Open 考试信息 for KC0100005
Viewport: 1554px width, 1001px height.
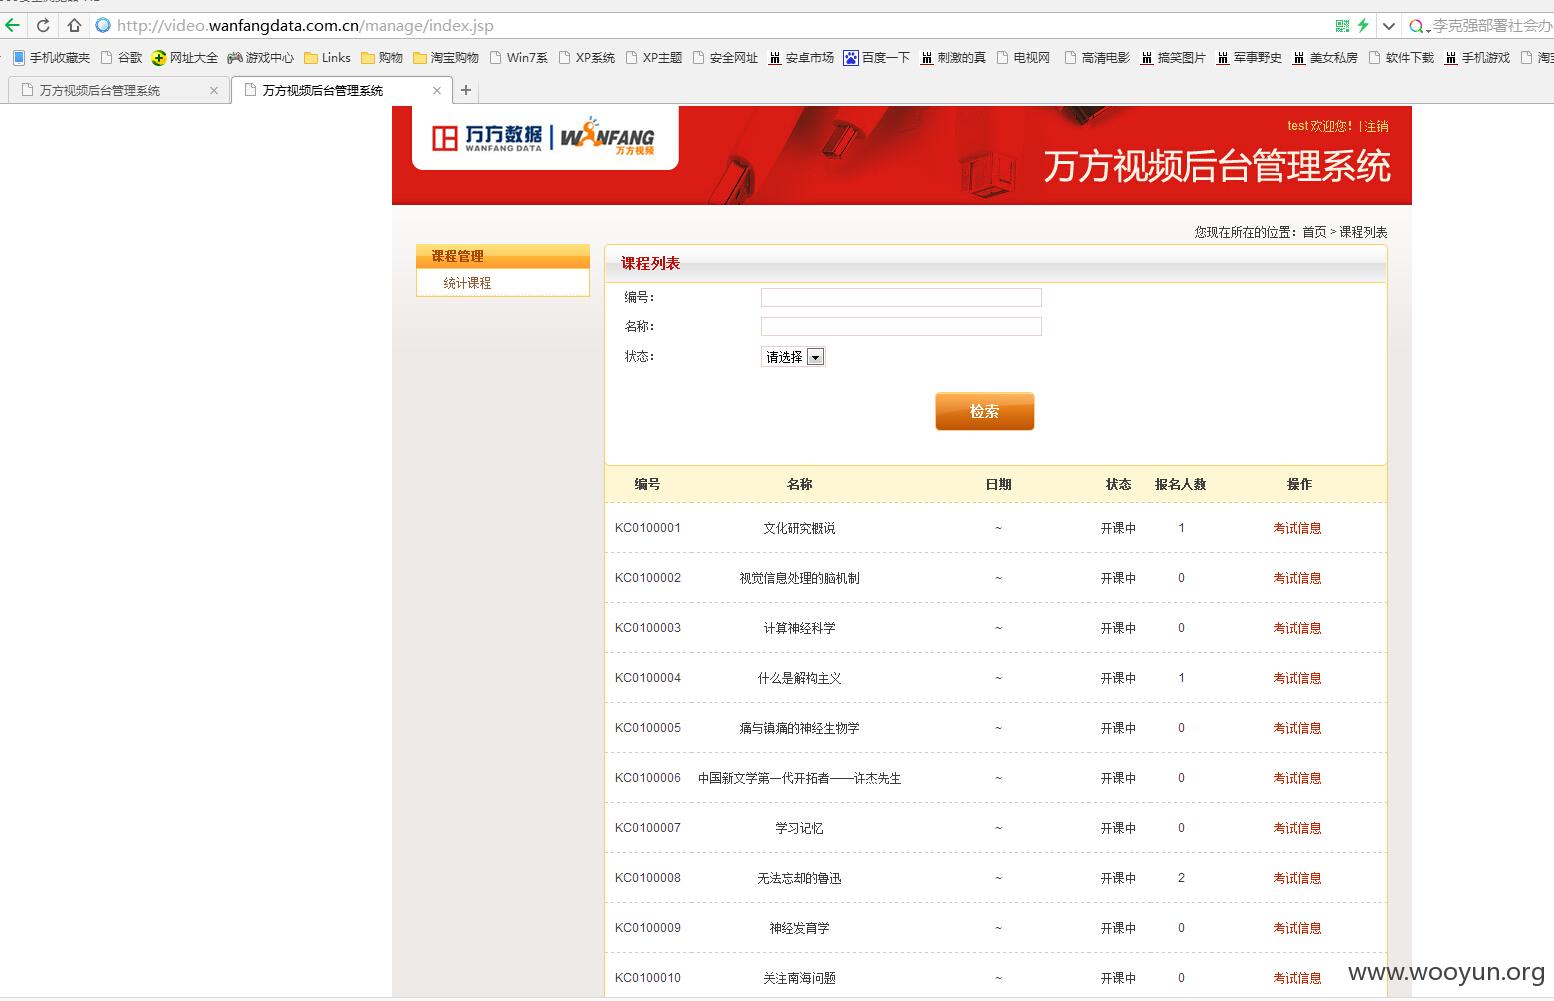pos(1297,728)
